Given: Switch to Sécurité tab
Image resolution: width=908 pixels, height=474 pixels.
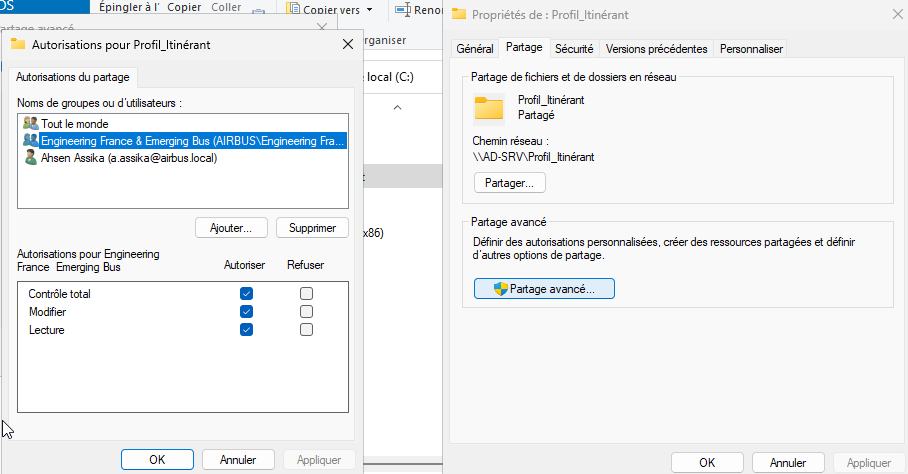Looking at the screenshot, I should click(x=574, y=49).
